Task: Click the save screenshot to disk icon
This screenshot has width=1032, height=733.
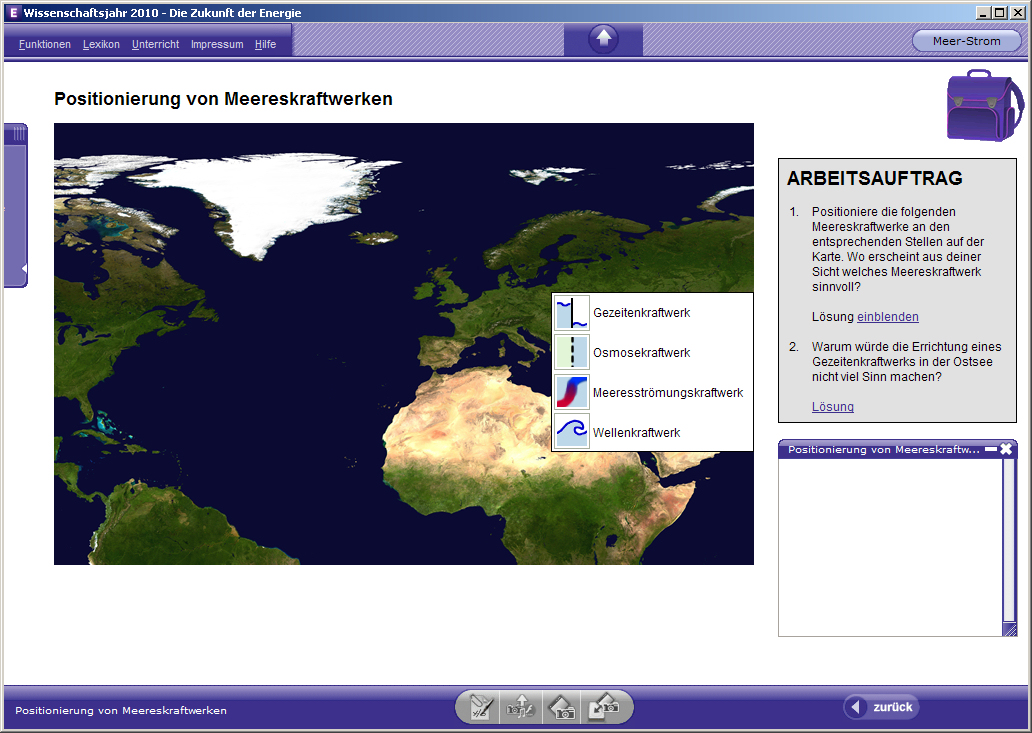Action: point(604,708)
